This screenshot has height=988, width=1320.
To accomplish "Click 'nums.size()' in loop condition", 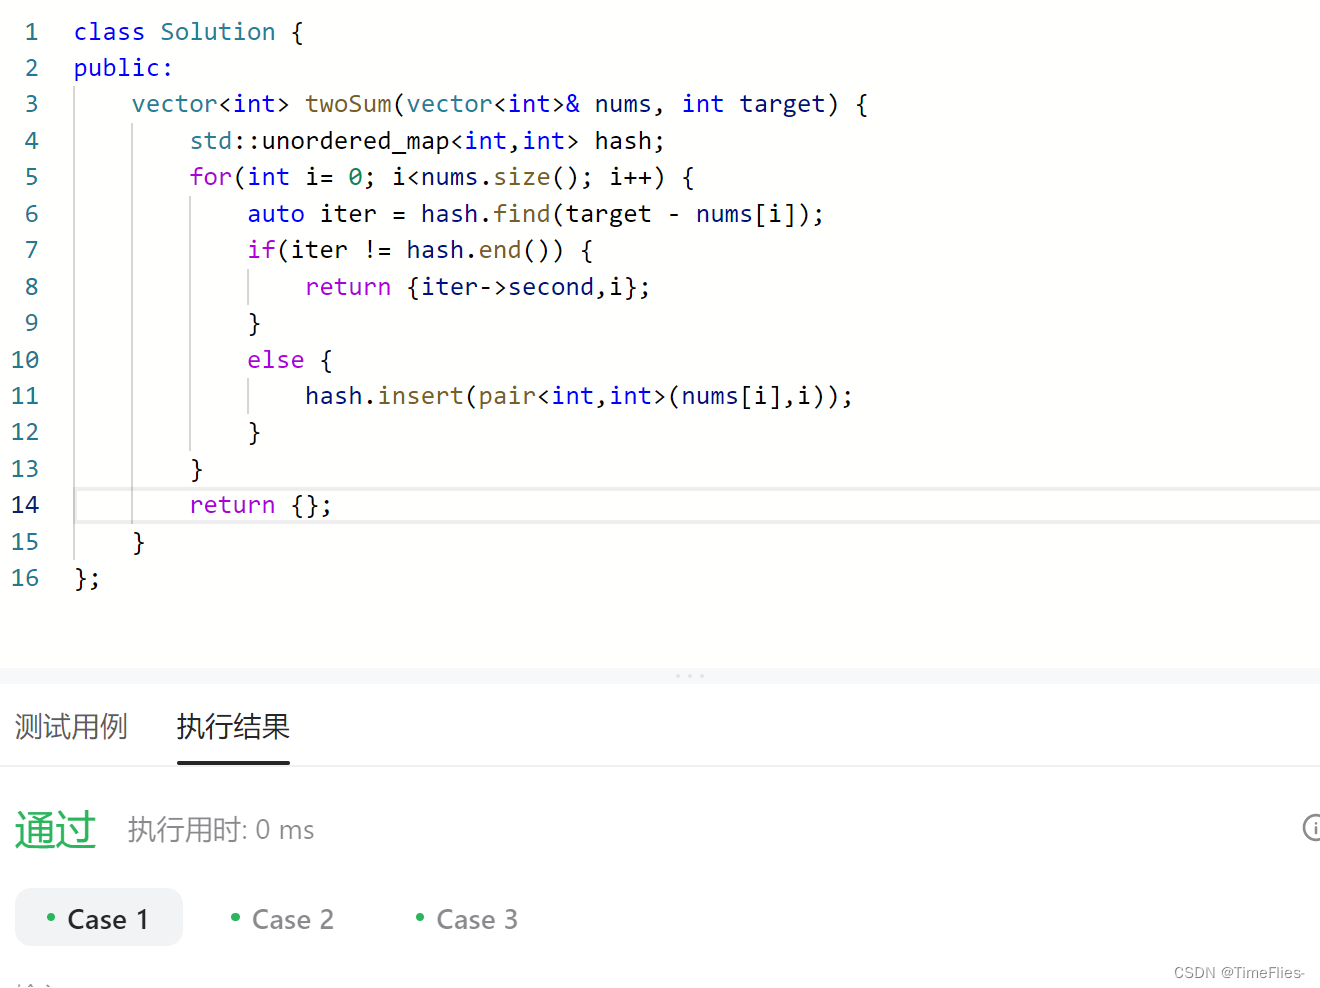I will [x=499, y=177].
